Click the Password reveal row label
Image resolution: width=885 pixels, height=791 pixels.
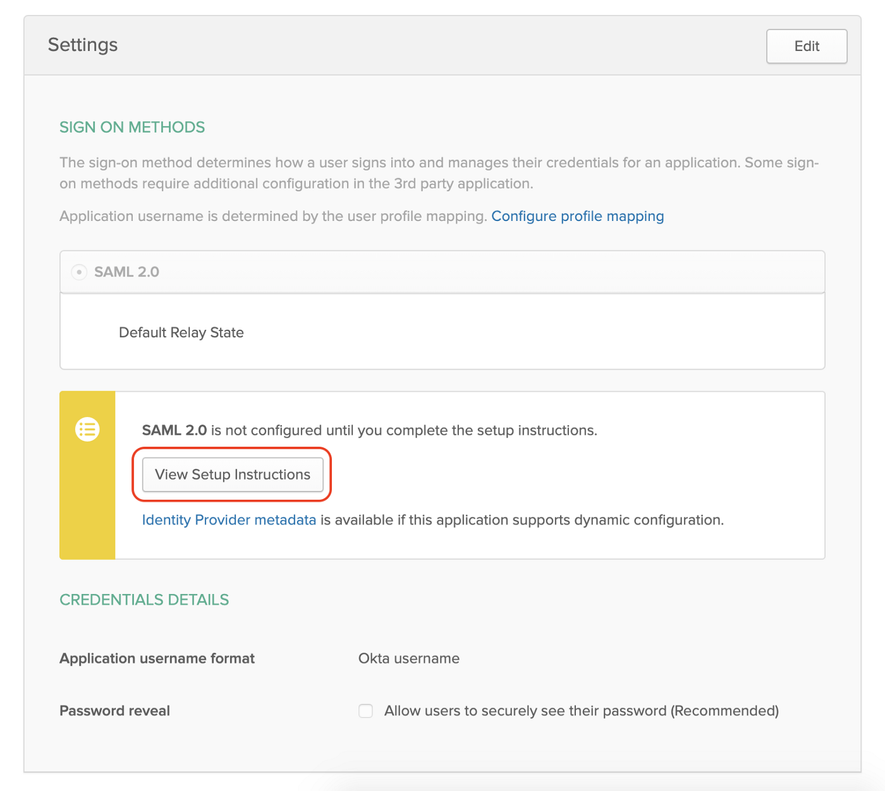pos(114,710)
